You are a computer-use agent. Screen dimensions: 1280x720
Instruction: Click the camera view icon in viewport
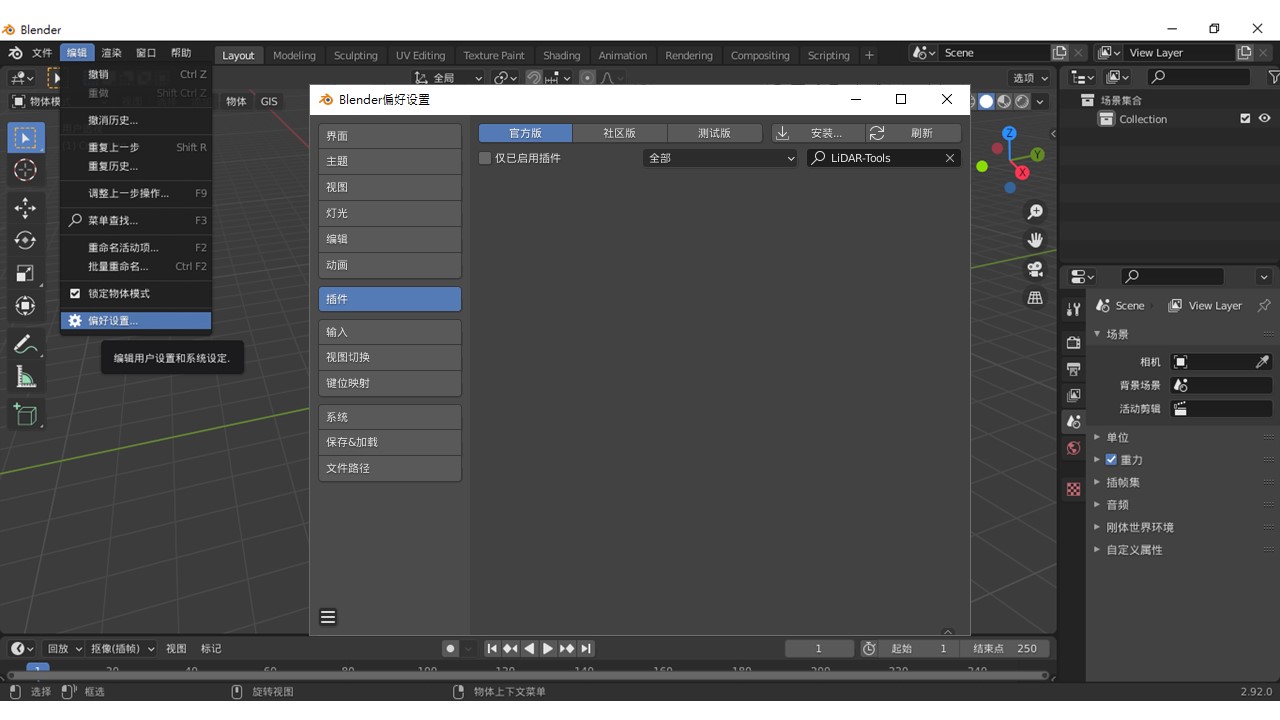(x=1035, y=269)
